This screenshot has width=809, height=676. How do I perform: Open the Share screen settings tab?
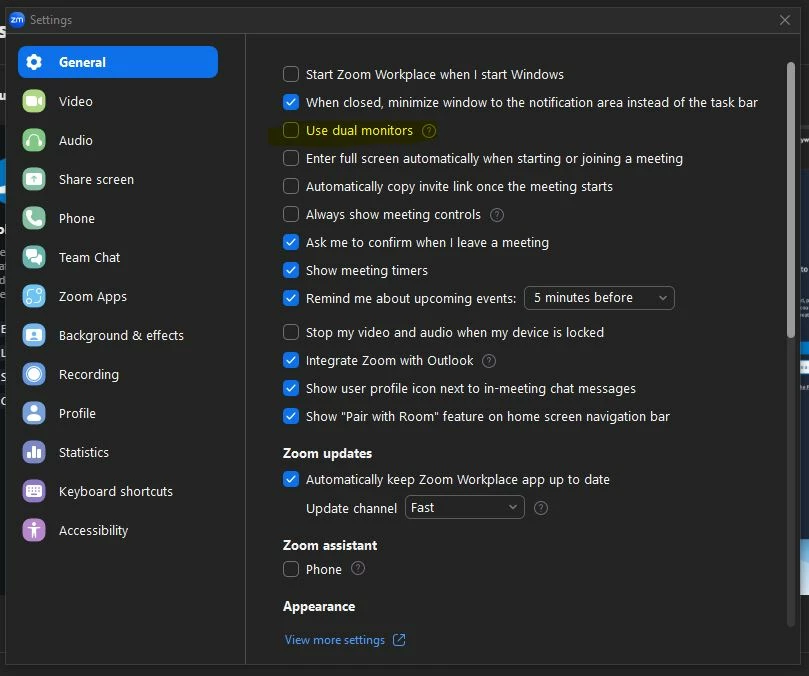118,179
